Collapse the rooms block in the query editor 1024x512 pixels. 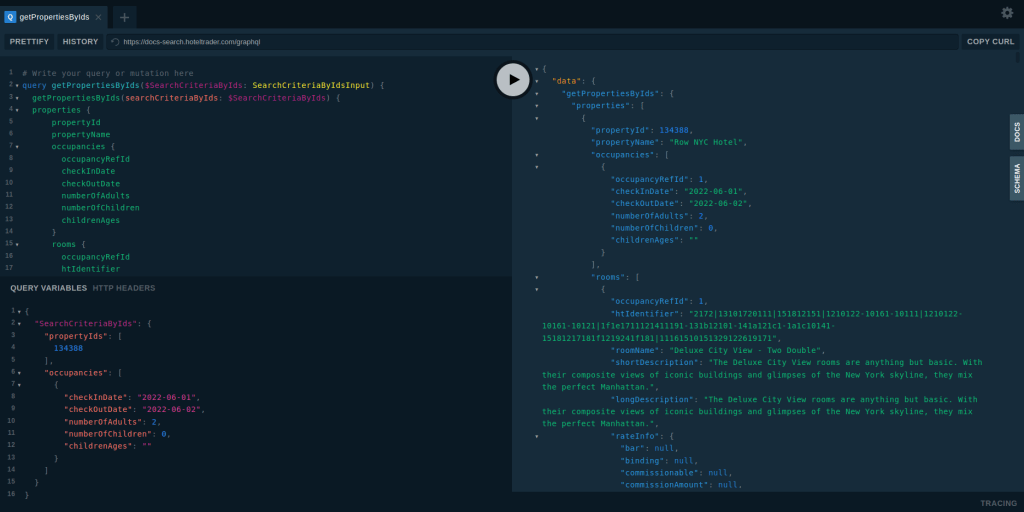pos(17,245)
